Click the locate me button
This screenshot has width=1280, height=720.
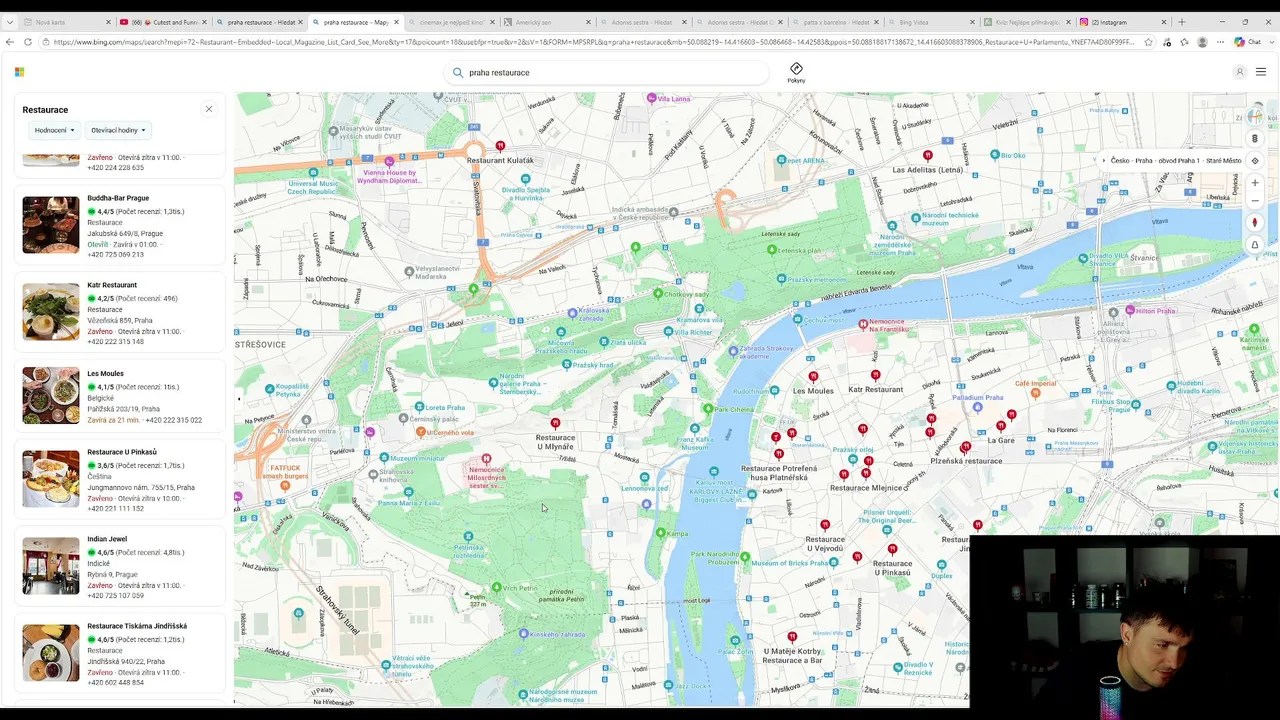(1255, 160)
